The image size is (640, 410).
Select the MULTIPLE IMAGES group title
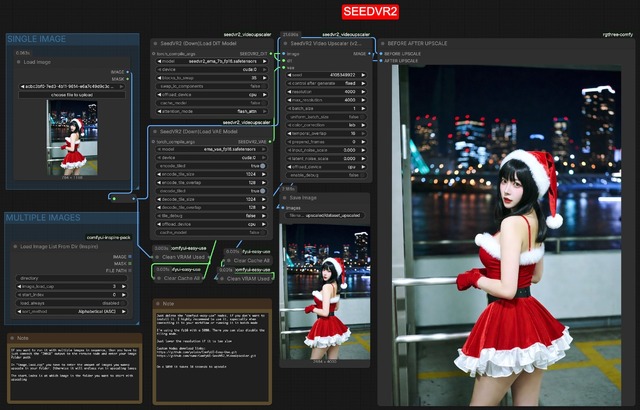point(44,218)
